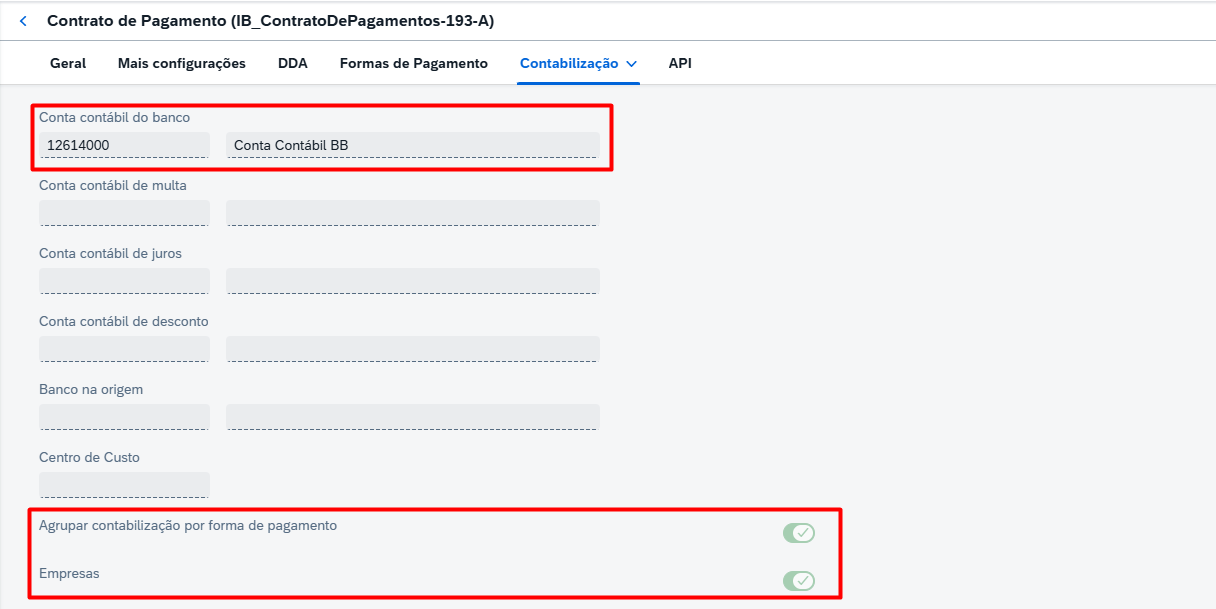Viewport: 1216px width, 609px height.
Task: Click the Conta contábil de desconto description field
Action: (413, 349)
